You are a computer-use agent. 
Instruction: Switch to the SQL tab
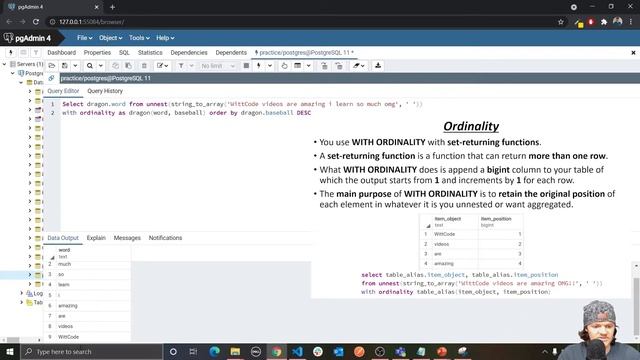tap(124, 53)
